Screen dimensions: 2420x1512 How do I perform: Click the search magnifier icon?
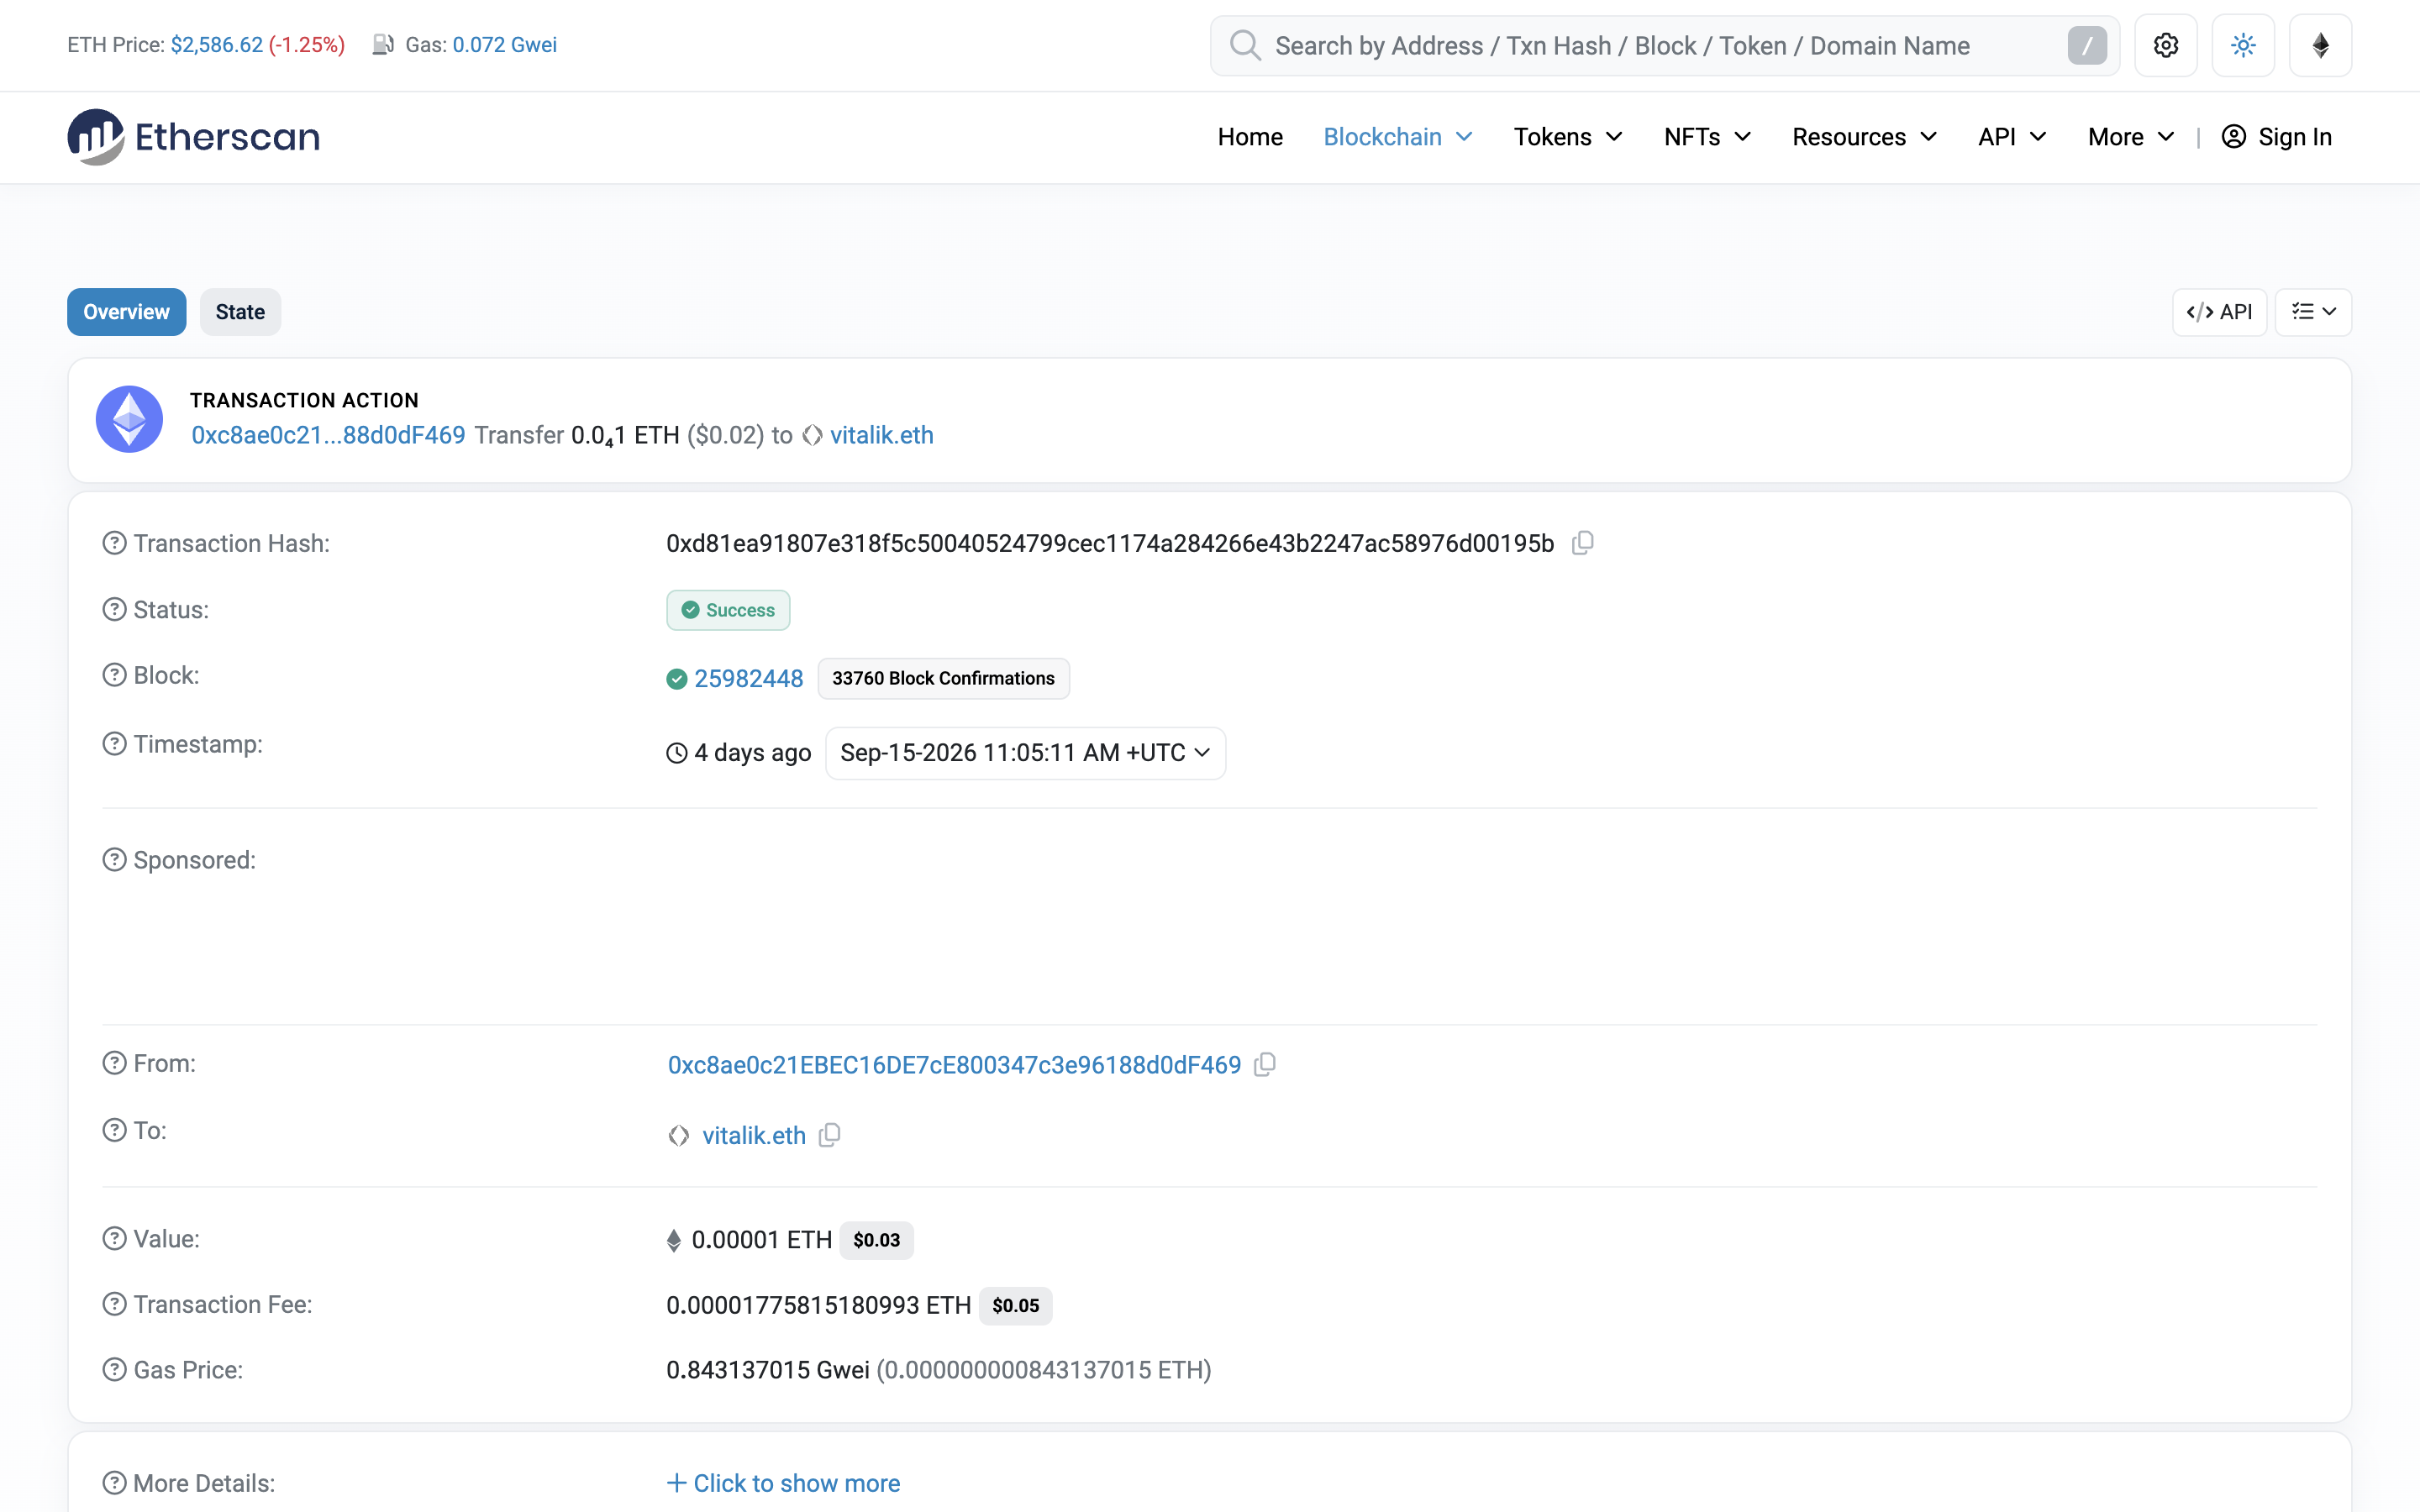[1244, 45]
